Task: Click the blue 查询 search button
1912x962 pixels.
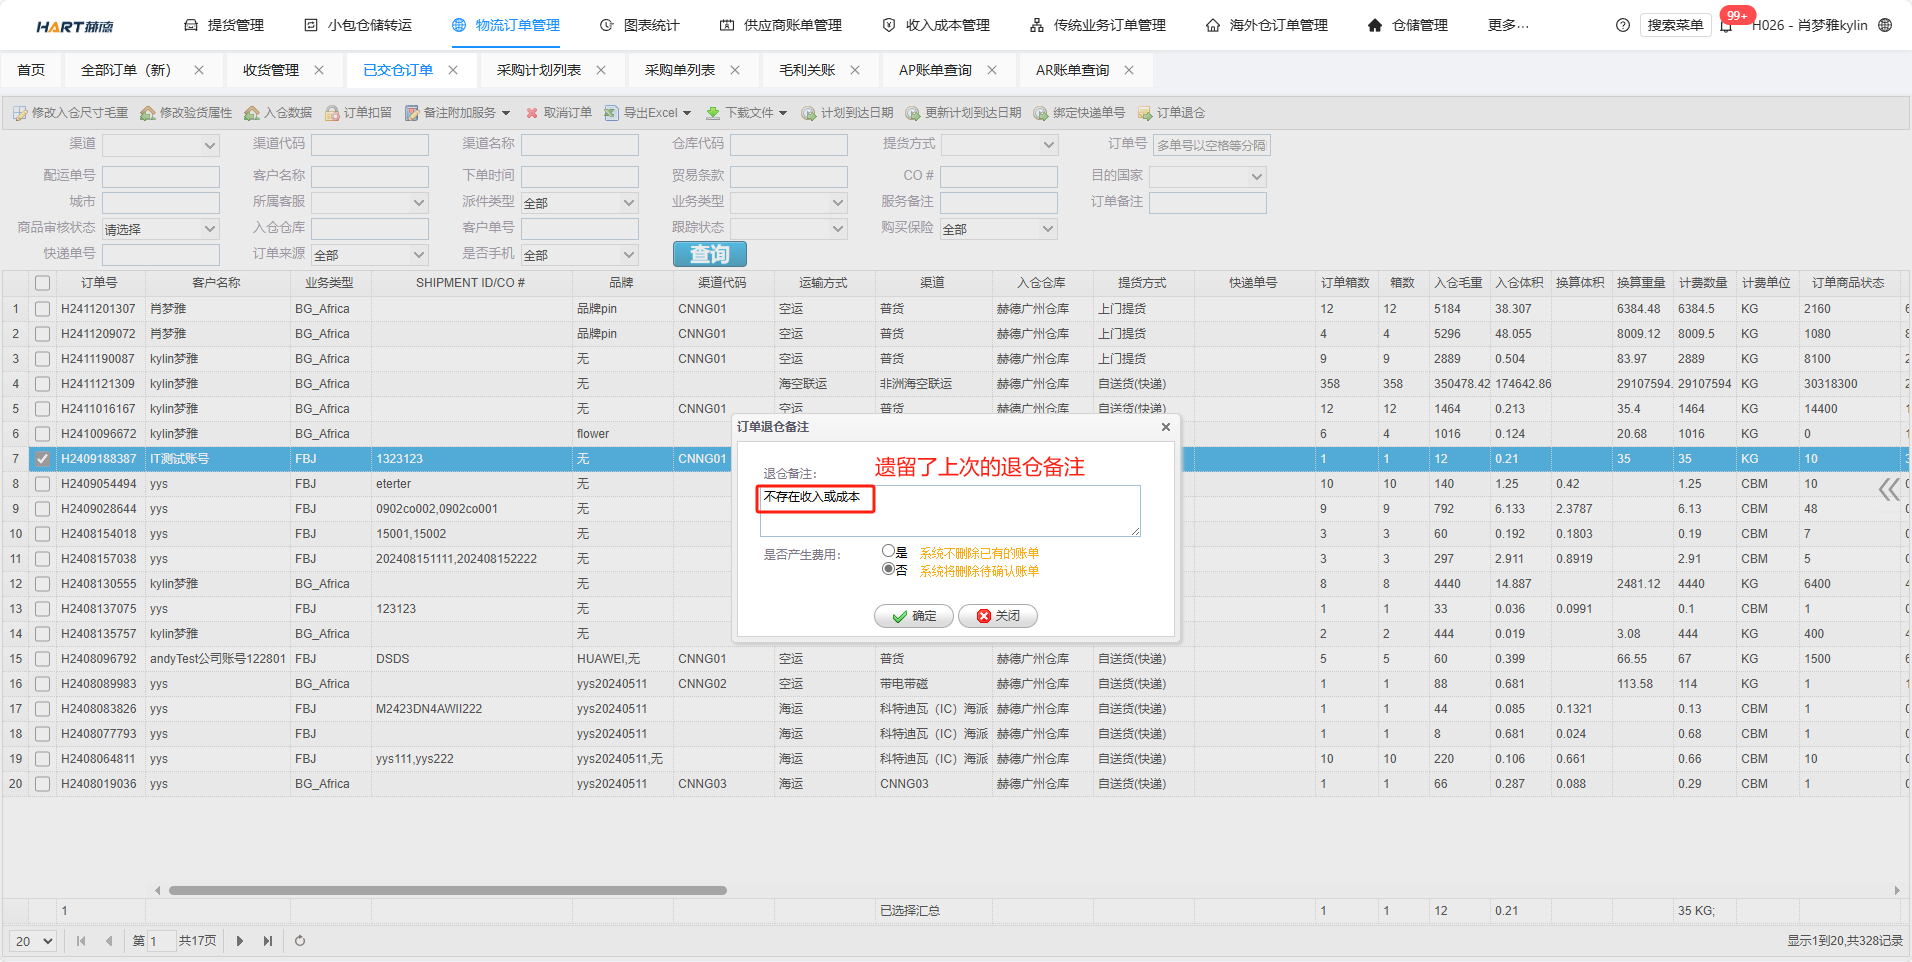Action: 709,254
